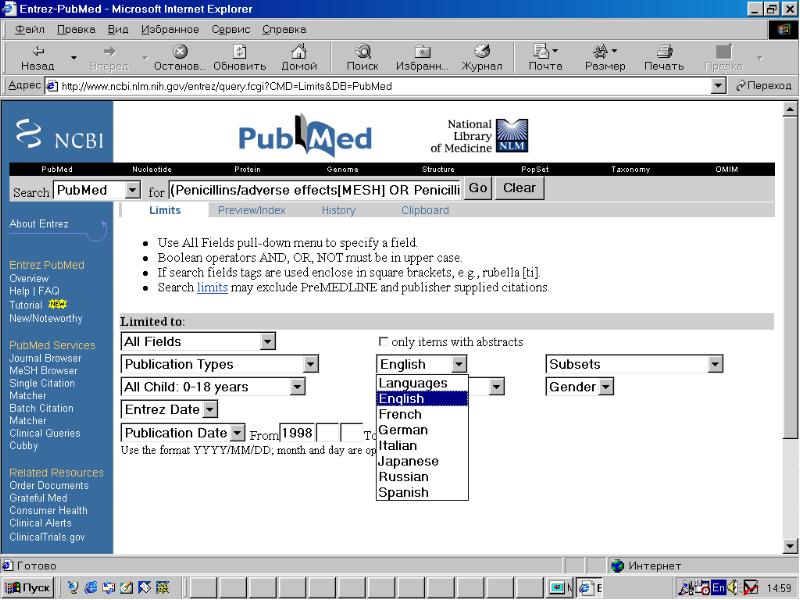Click the OMIM database link in black bar

[727, 169]
